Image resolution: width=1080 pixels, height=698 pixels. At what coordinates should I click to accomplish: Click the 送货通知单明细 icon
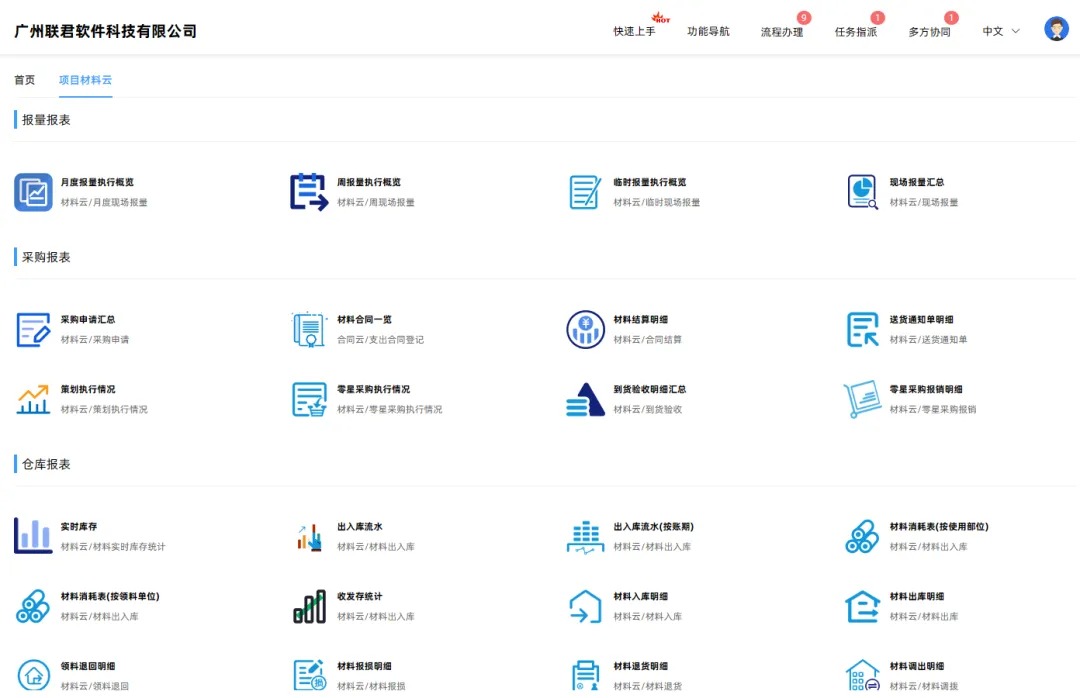[861, 329]
